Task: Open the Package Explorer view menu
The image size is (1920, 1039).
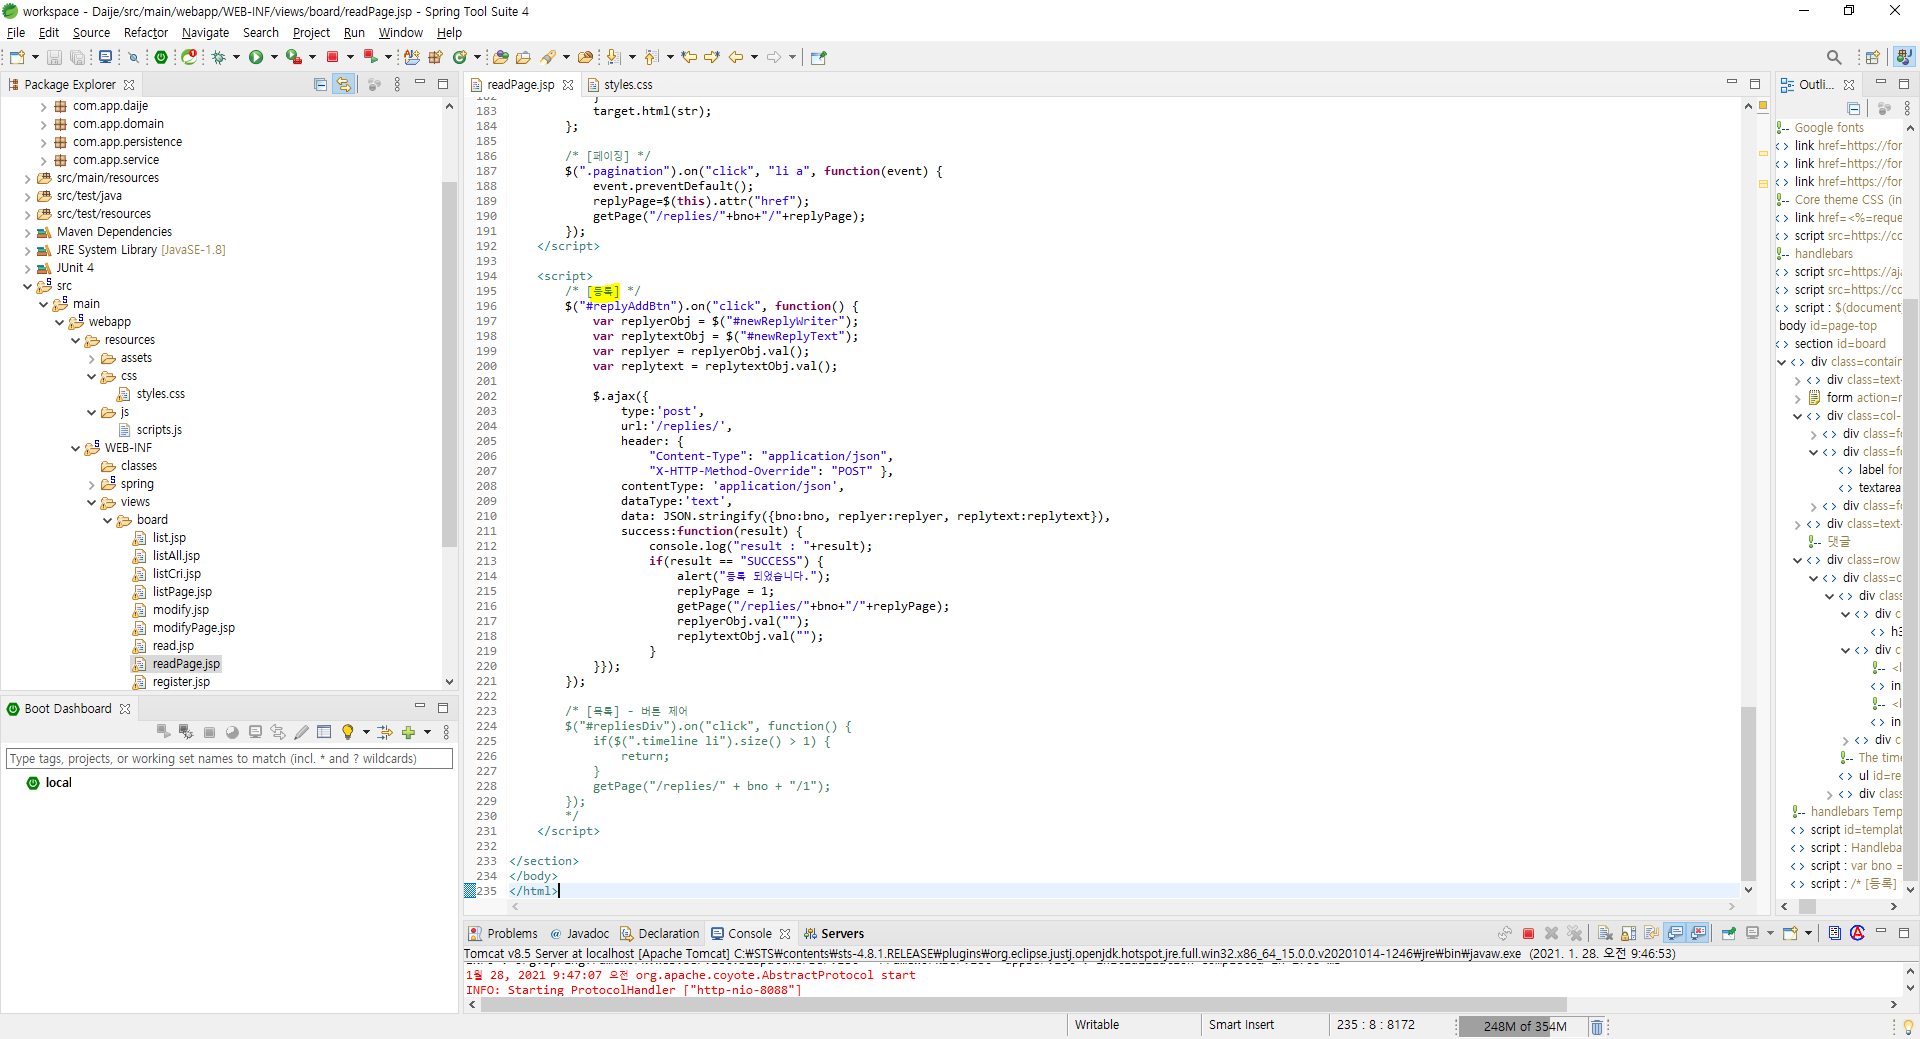Action: (x=397, y=85)
